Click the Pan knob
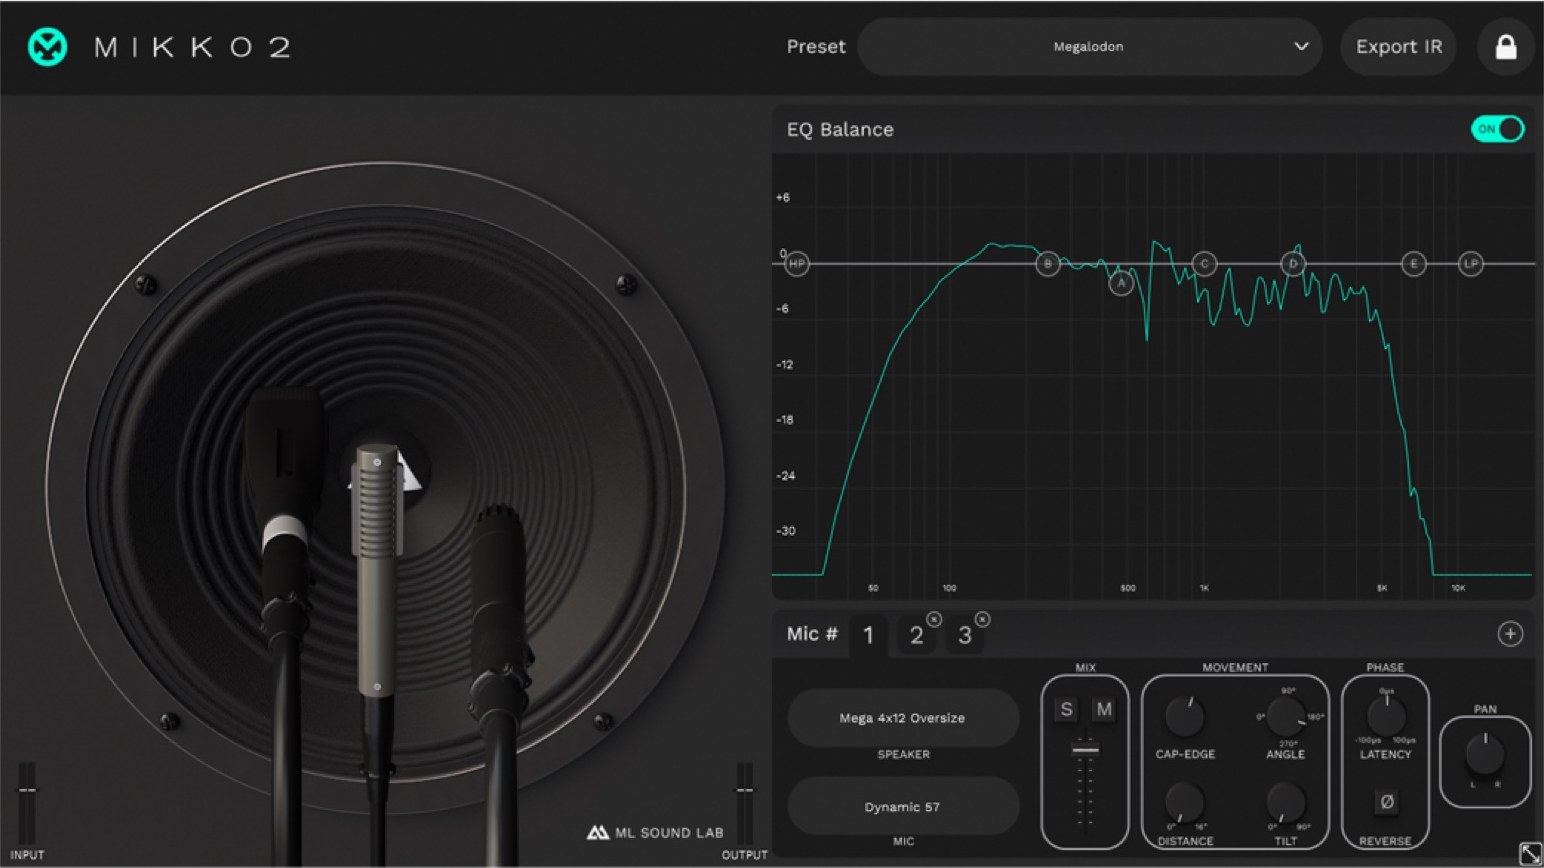Image resolution: width=1544 pixels, height=868 pixels. [x=1485, y=755]
